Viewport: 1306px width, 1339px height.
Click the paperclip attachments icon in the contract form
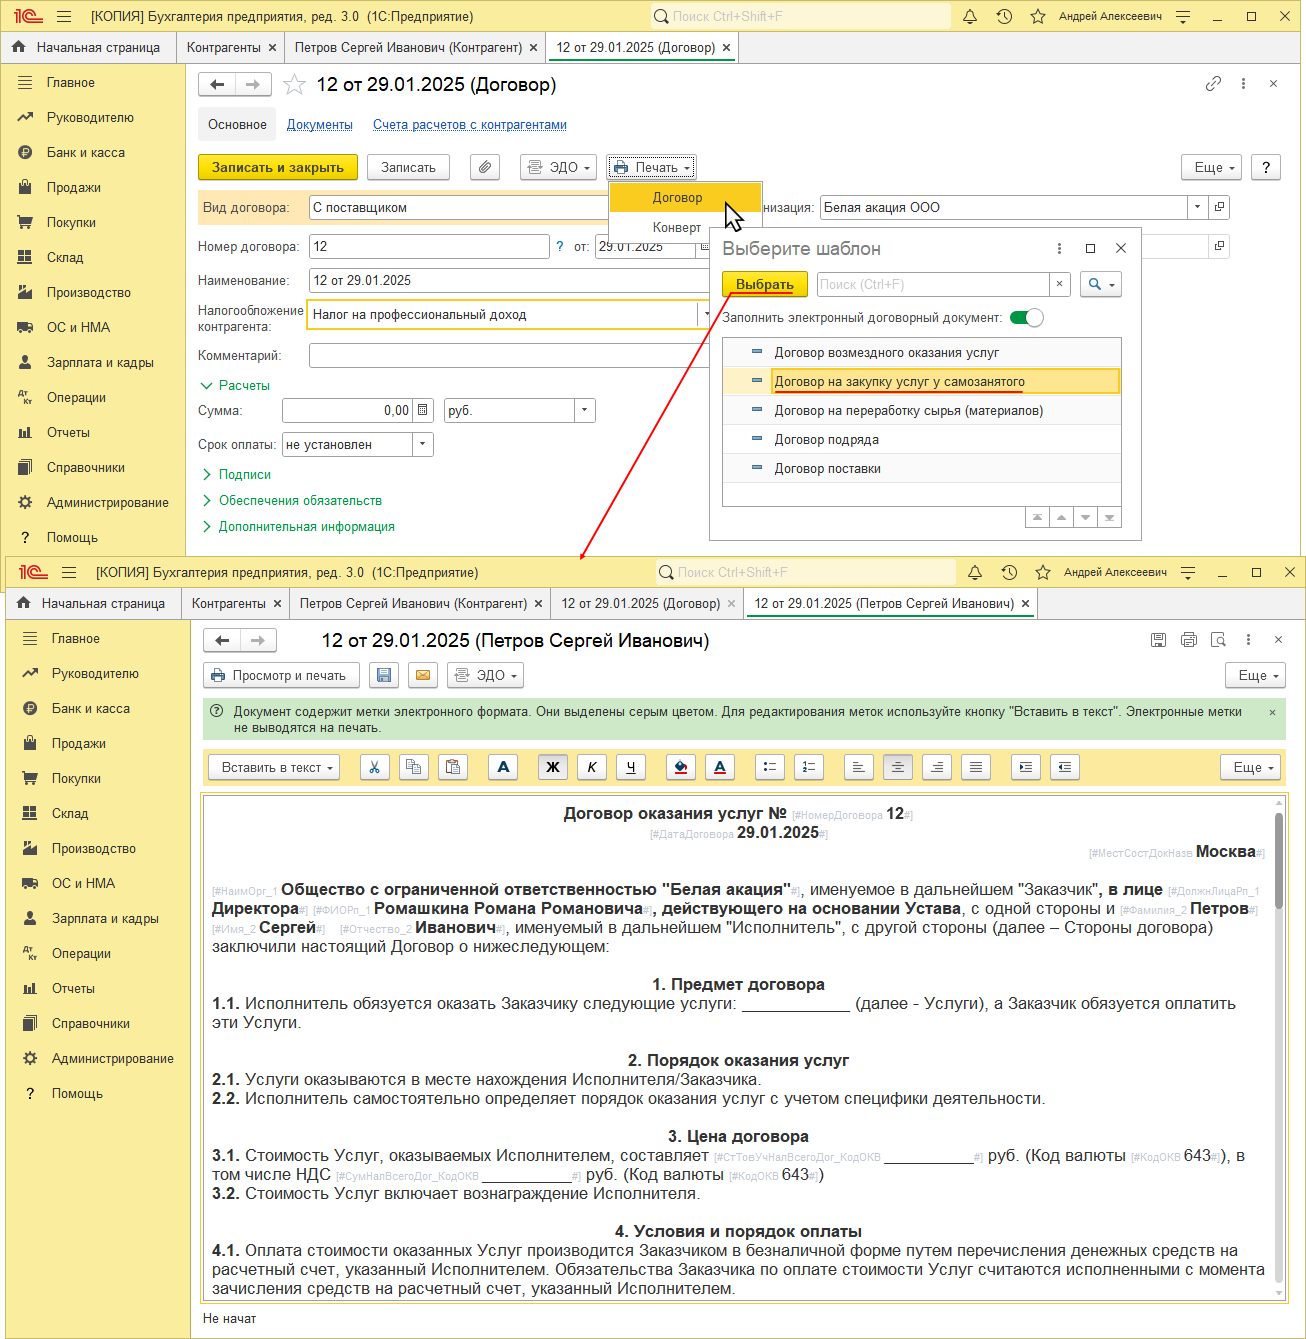click(x=484, y=167)
